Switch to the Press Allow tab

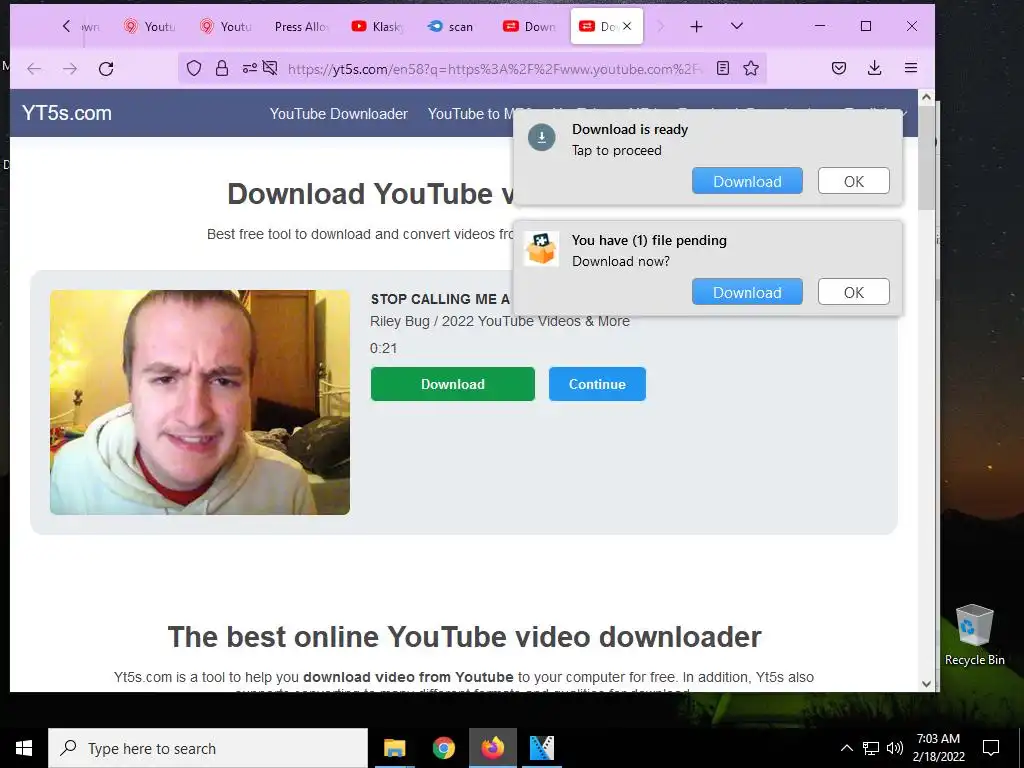click(302, 27)
